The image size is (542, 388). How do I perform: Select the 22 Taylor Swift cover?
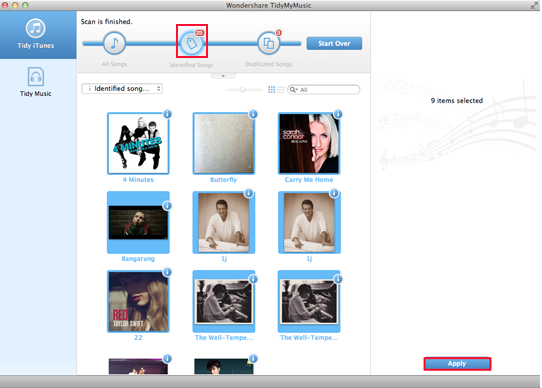click(x=138, y=301)
